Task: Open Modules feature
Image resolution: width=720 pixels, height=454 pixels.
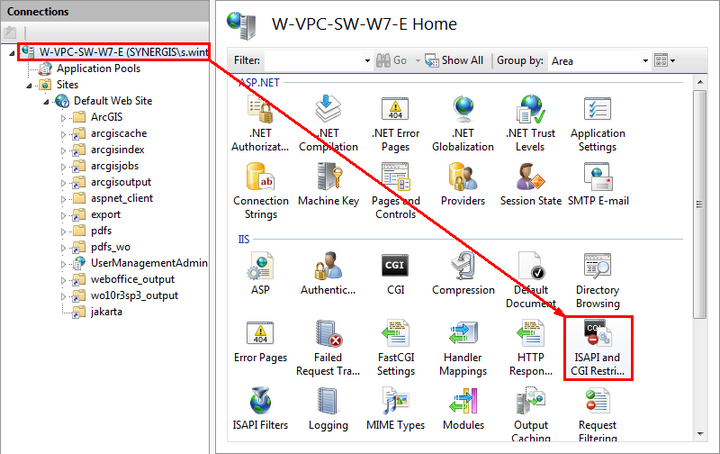Action: pos(463,409)
